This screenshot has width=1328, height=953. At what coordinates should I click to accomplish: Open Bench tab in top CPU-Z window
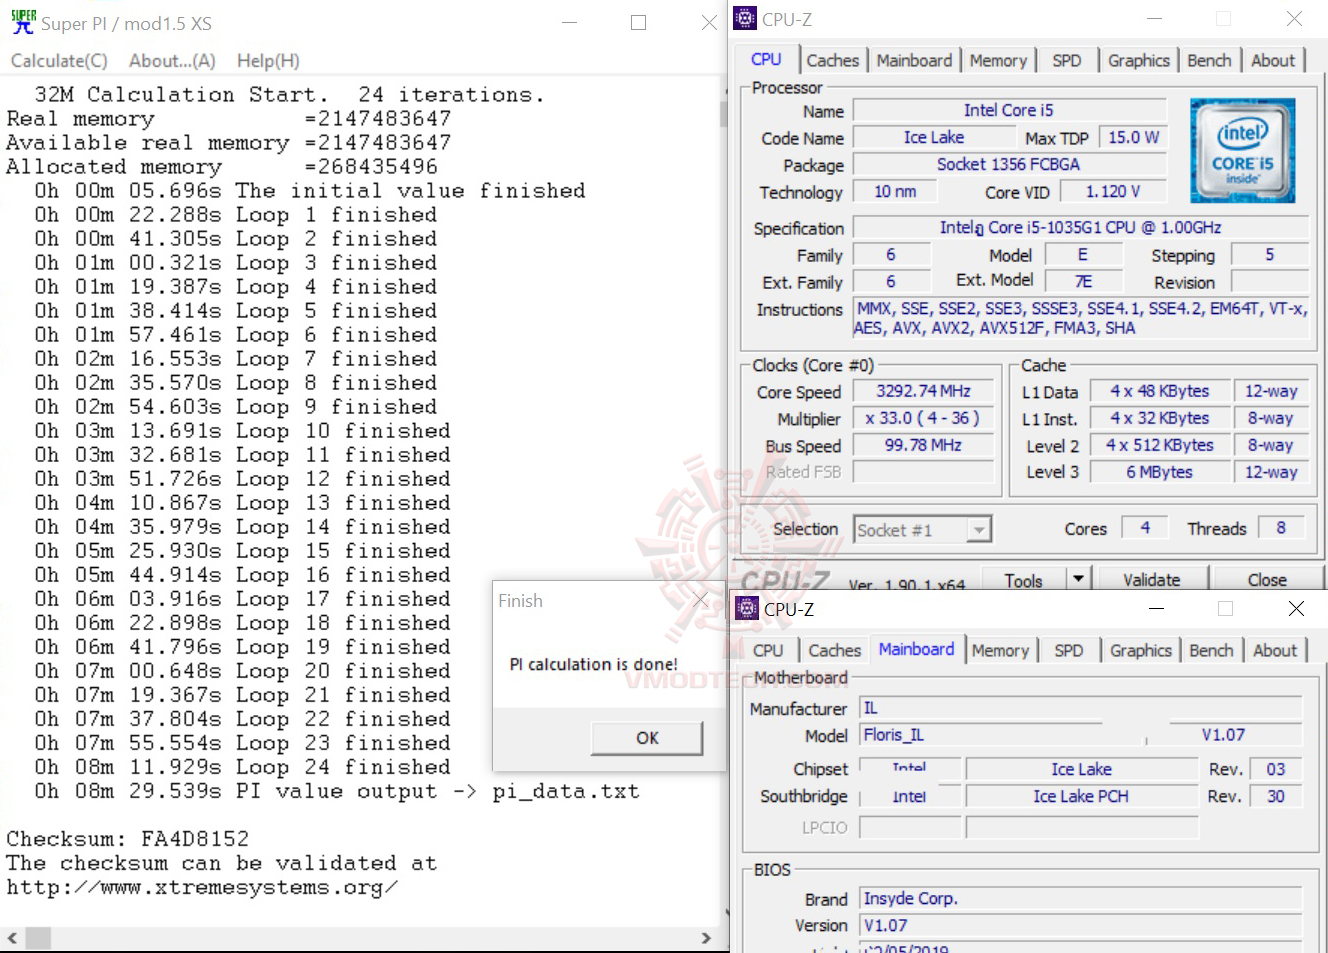[x=1209, y=60]
